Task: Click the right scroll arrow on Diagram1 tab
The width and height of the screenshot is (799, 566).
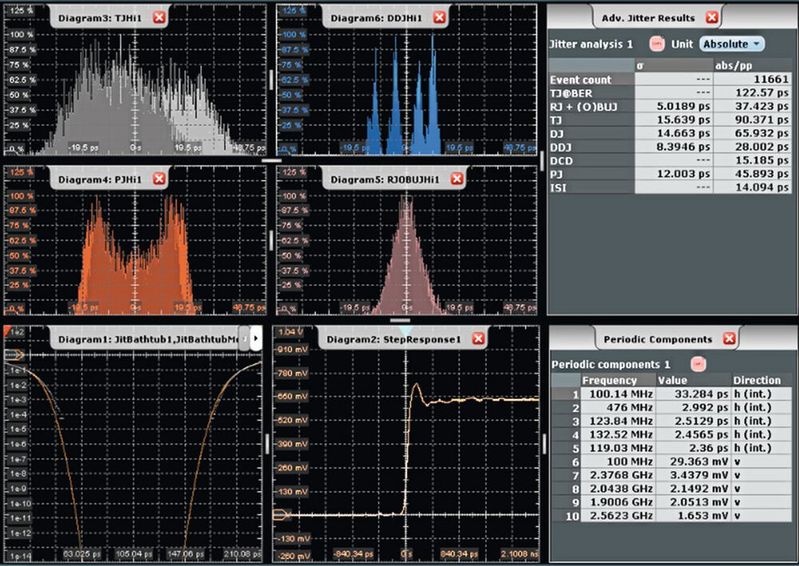Action: (256, 339)
